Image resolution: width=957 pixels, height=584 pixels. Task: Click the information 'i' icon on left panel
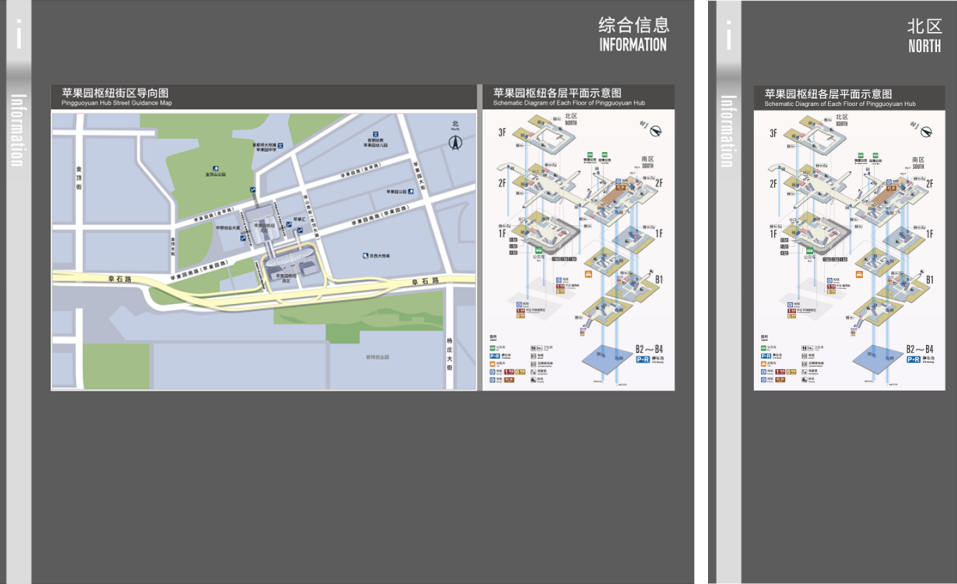18,35
